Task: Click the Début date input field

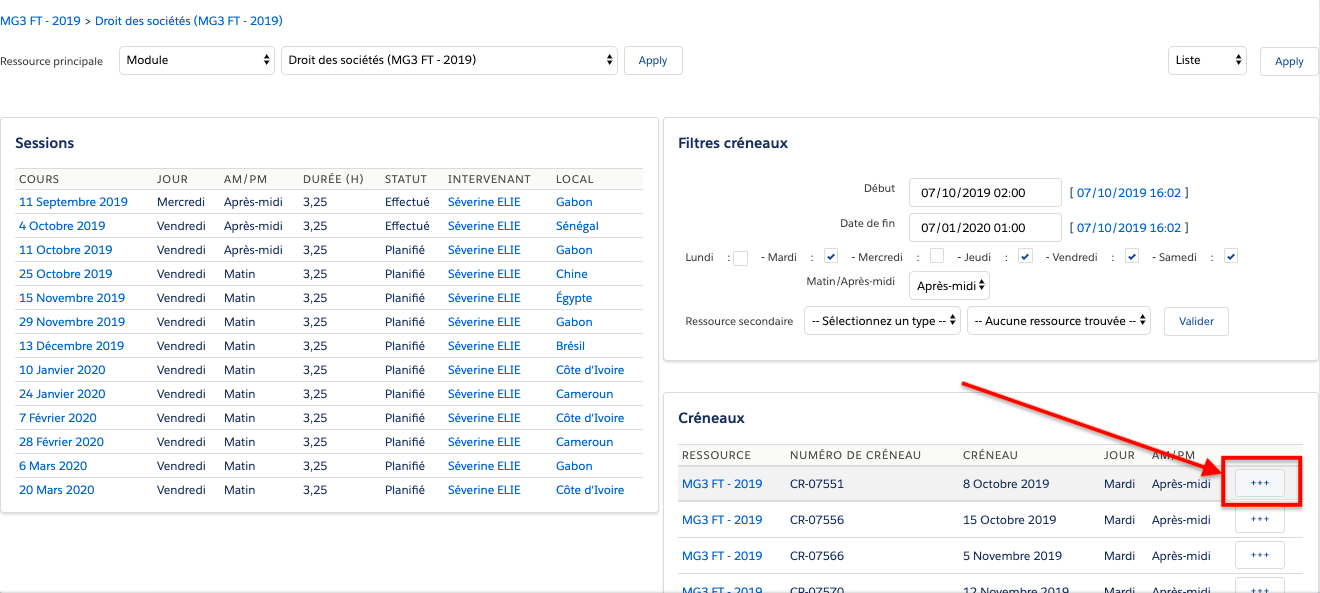Action: 985,192
